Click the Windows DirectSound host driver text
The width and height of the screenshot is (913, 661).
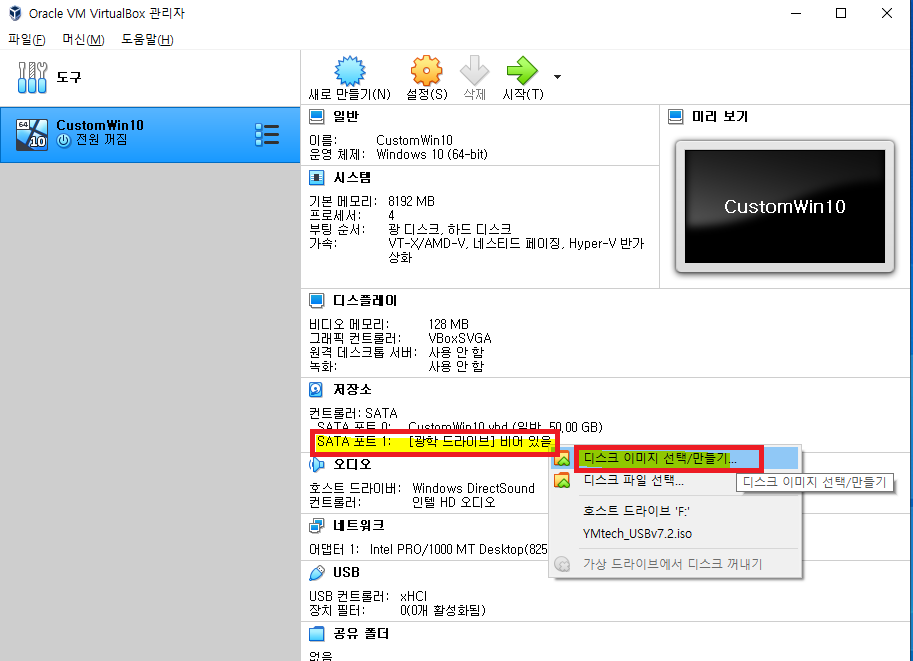point(473,489)
